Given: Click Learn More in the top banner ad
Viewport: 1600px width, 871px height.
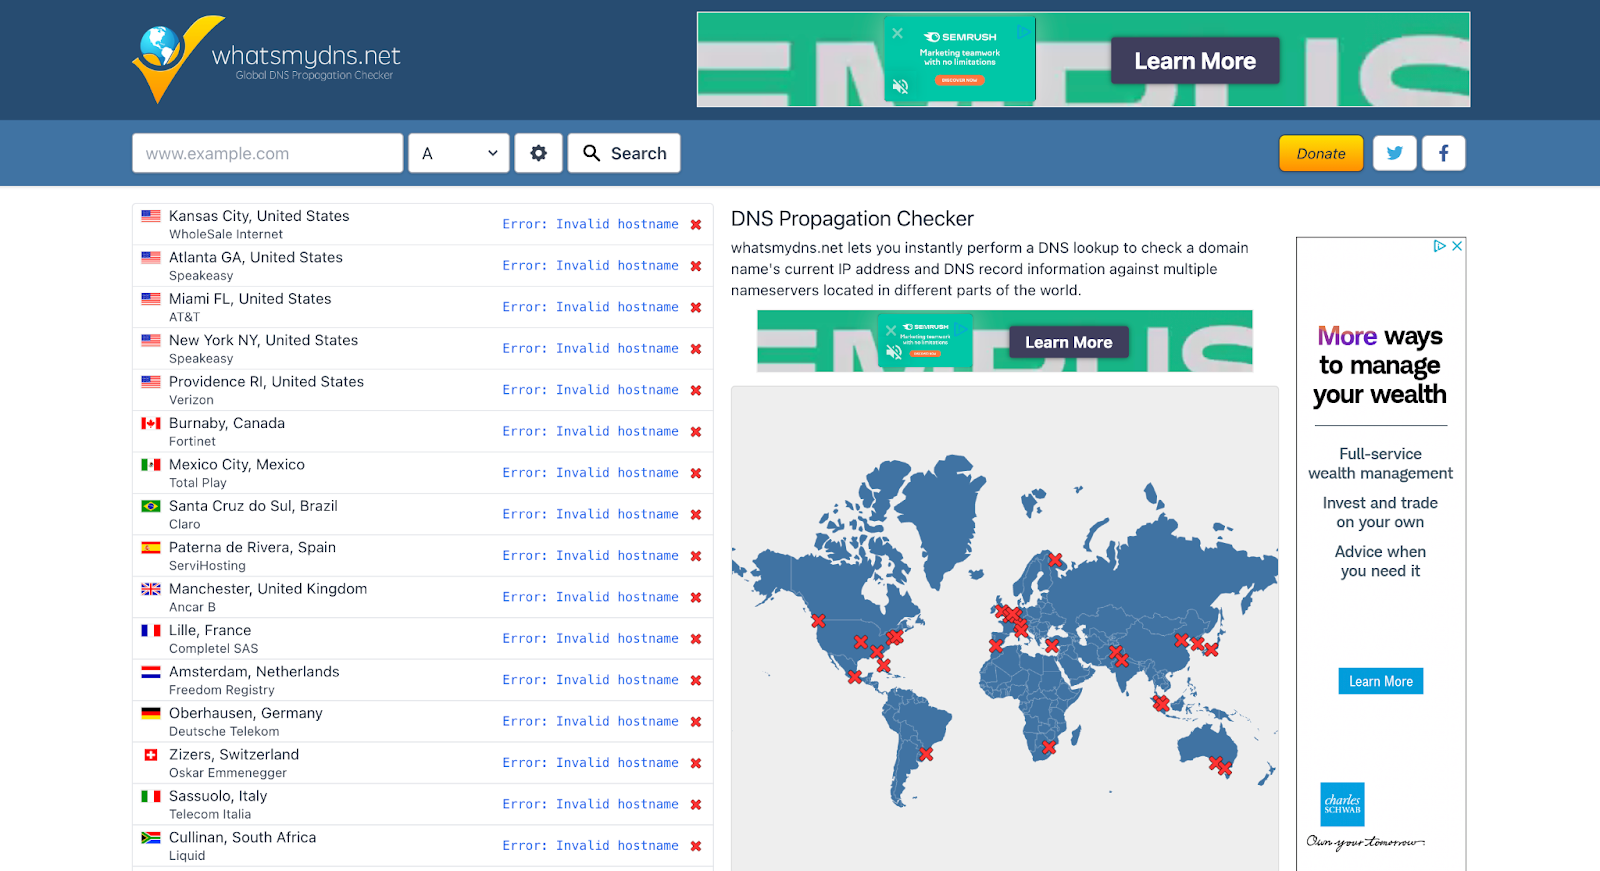Looking at the screenshot, I should pos(1194,61).
